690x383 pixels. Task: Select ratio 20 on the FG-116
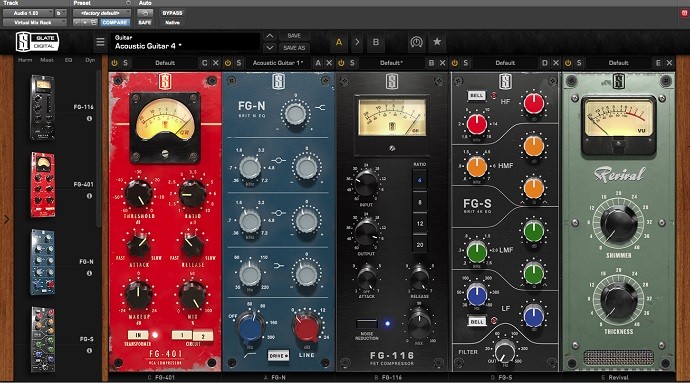point(419,244)
